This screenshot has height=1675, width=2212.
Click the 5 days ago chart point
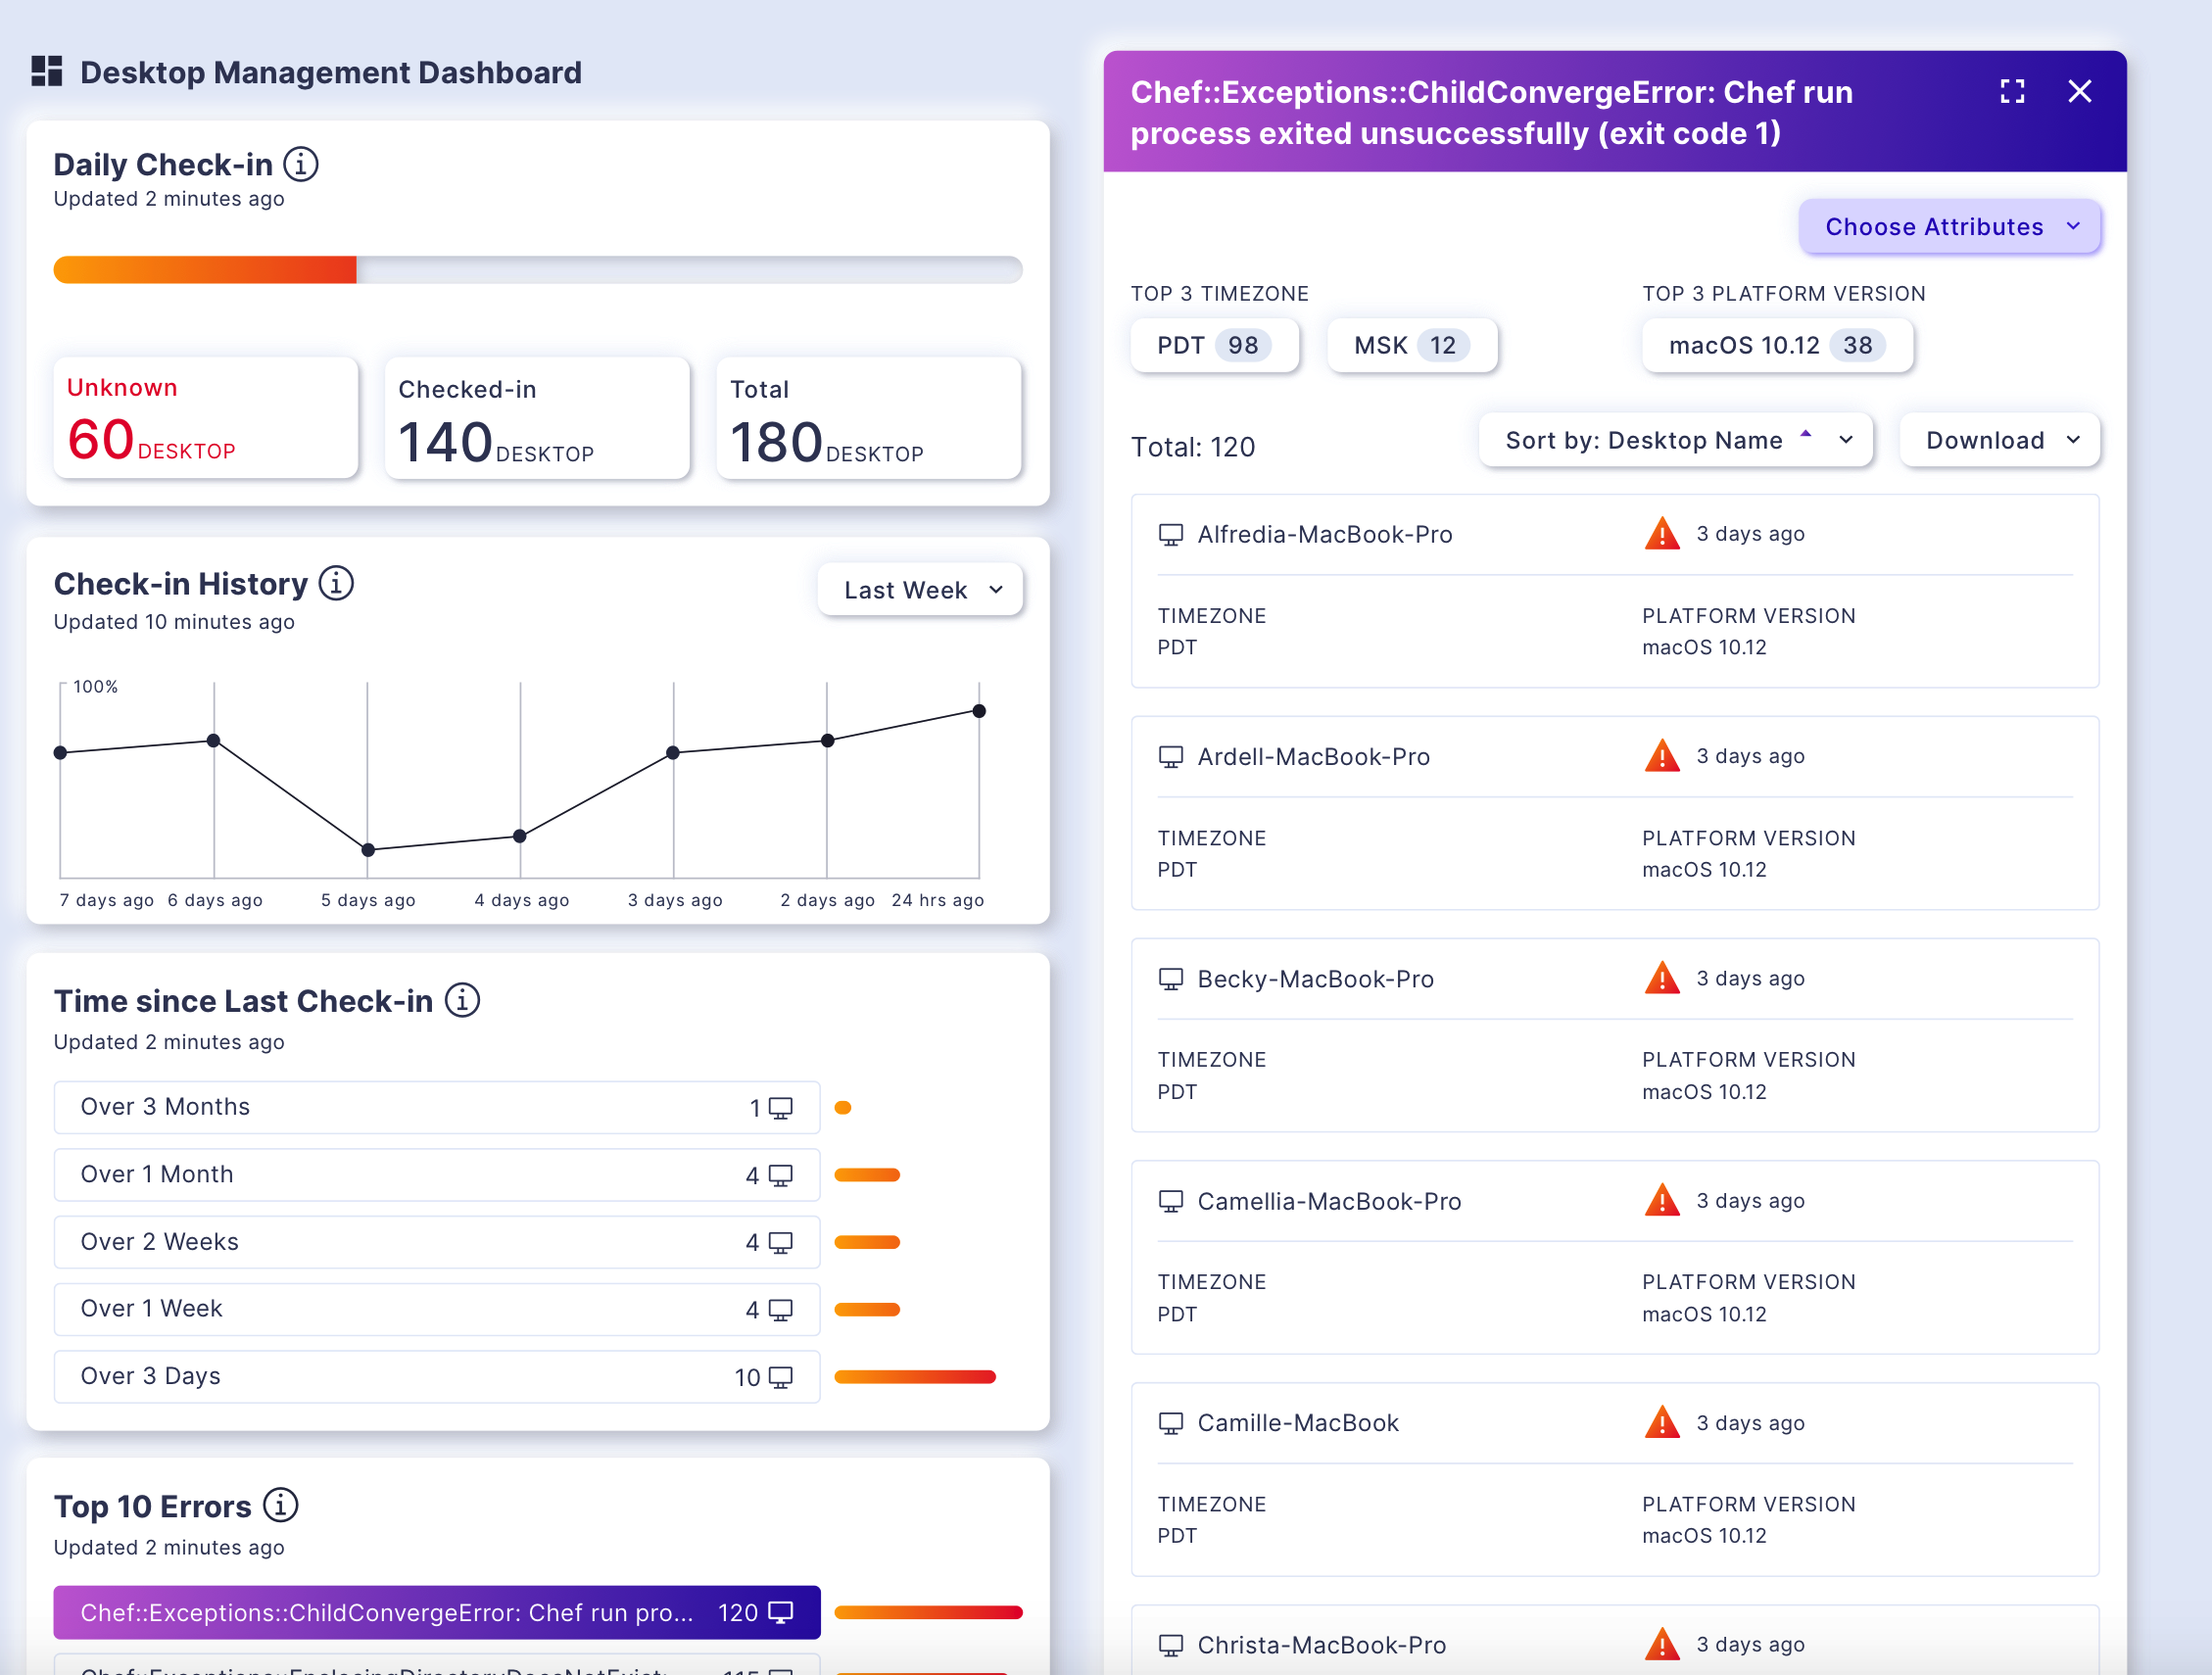coord(368,850)
